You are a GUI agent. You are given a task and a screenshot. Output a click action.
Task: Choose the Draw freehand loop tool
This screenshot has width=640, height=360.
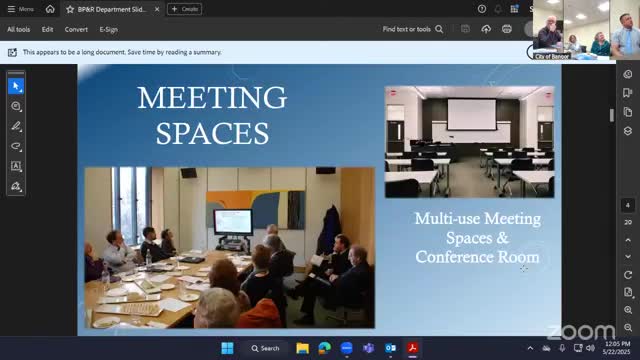coord(16,146)
